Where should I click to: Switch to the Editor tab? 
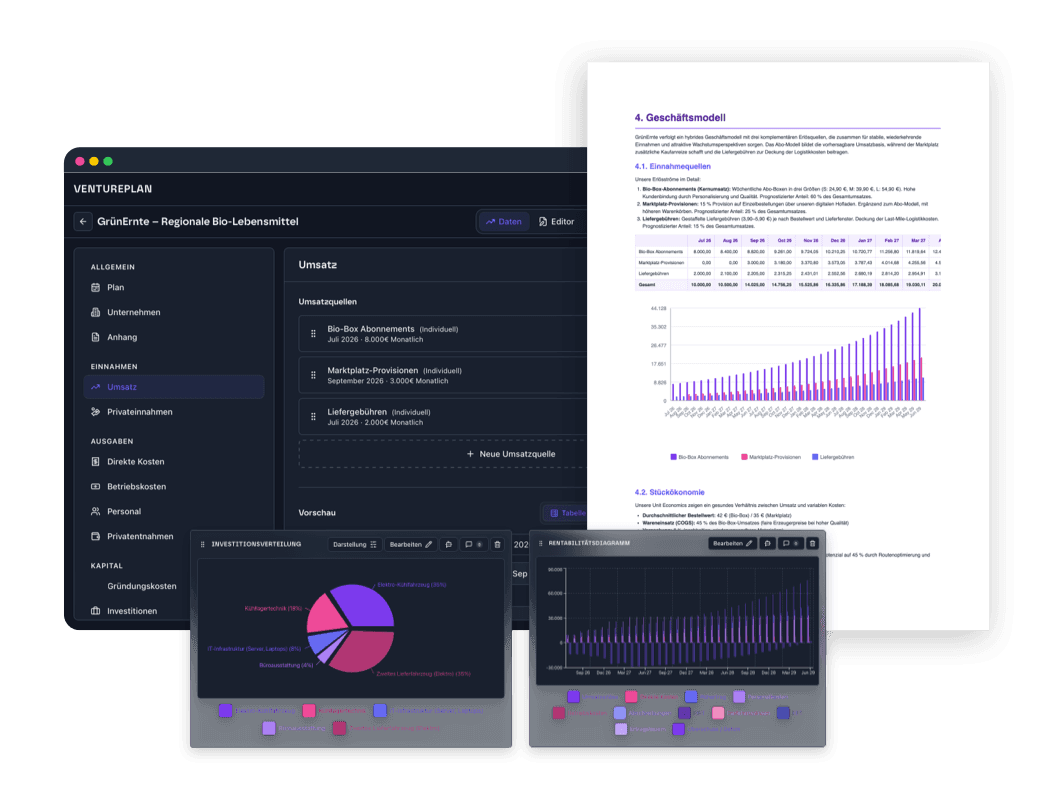[x=556, y=221]
